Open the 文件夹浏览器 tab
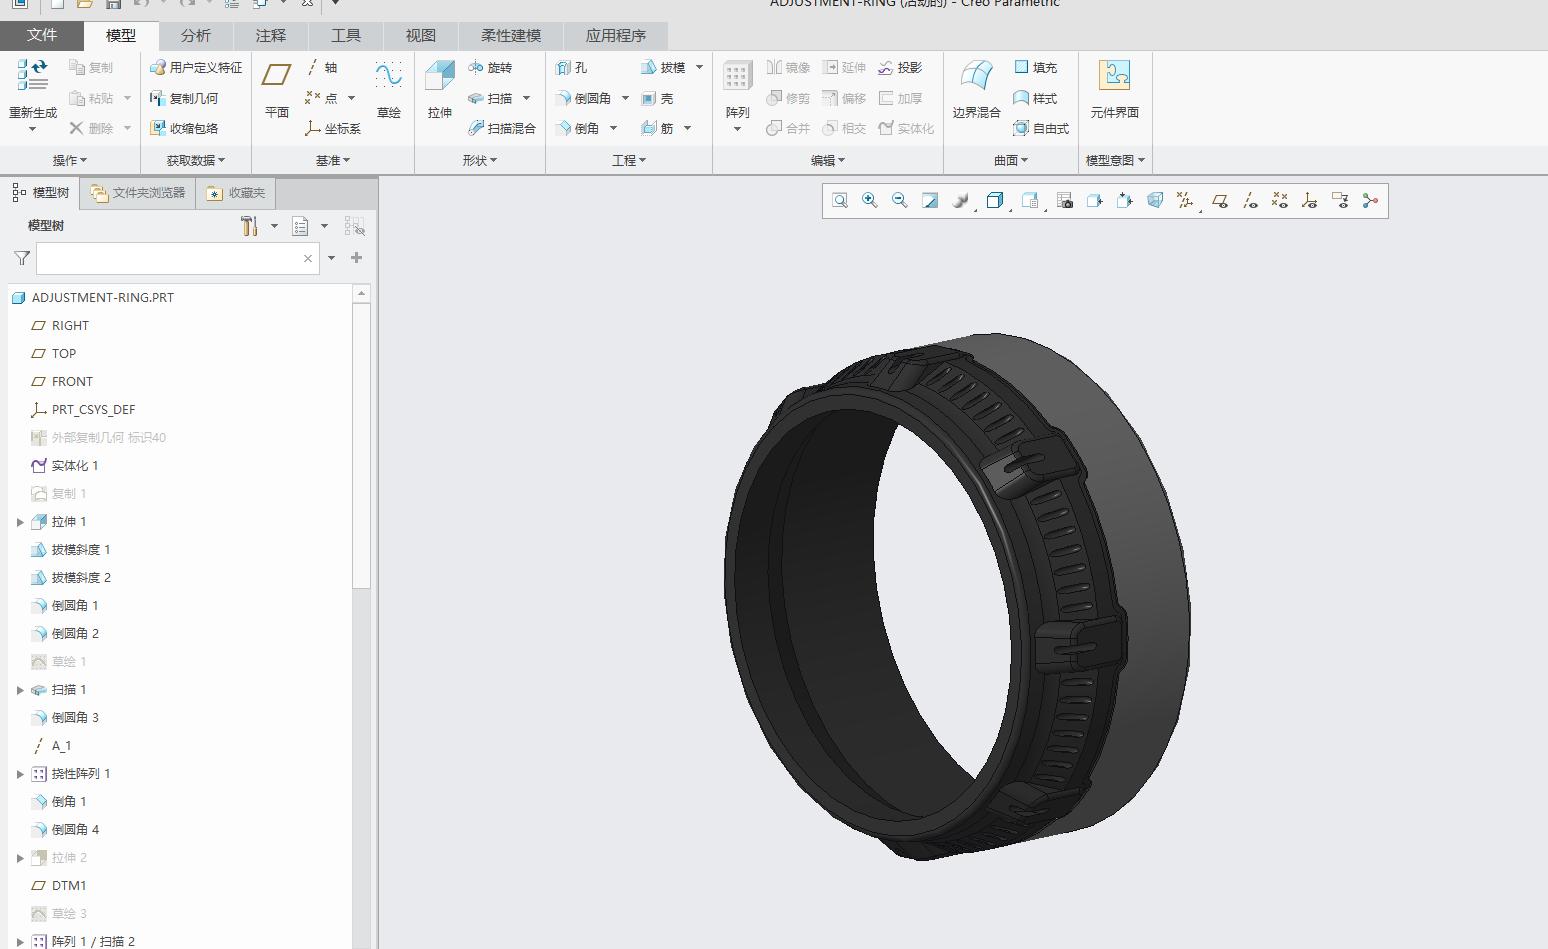The image size is (1548, 949). click(x=138, y=193)
